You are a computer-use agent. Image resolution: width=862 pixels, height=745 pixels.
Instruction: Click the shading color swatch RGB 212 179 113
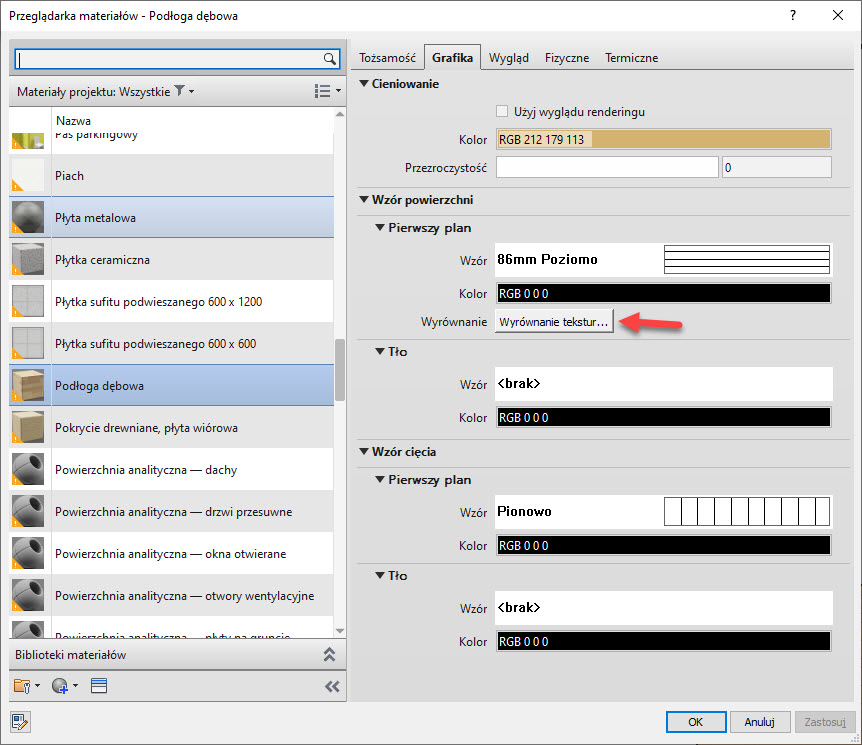(x=662, y=139)
